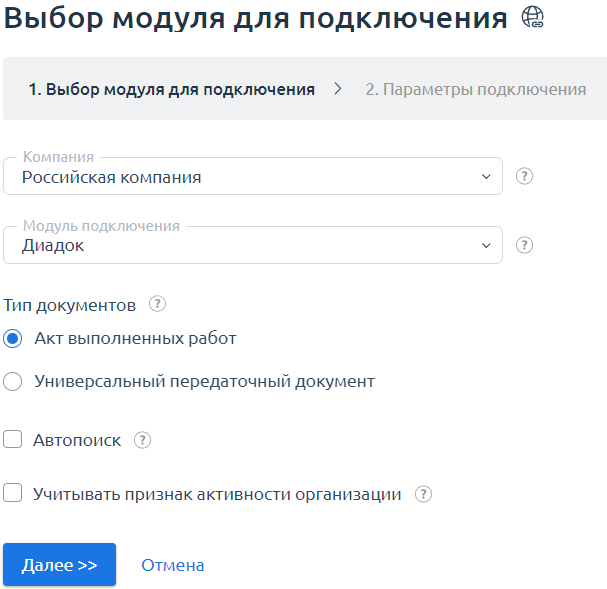Click the Тип документов label

[x=70, y=304]
